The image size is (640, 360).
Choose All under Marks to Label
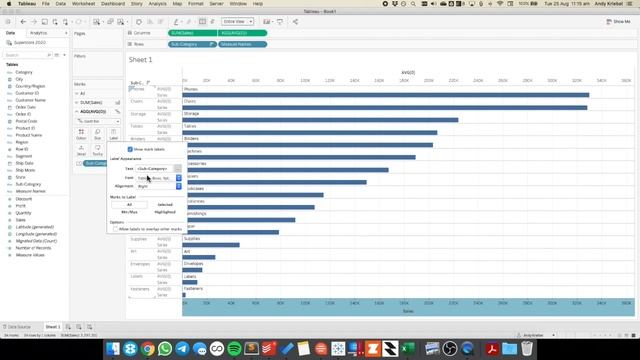click(129, 204)
